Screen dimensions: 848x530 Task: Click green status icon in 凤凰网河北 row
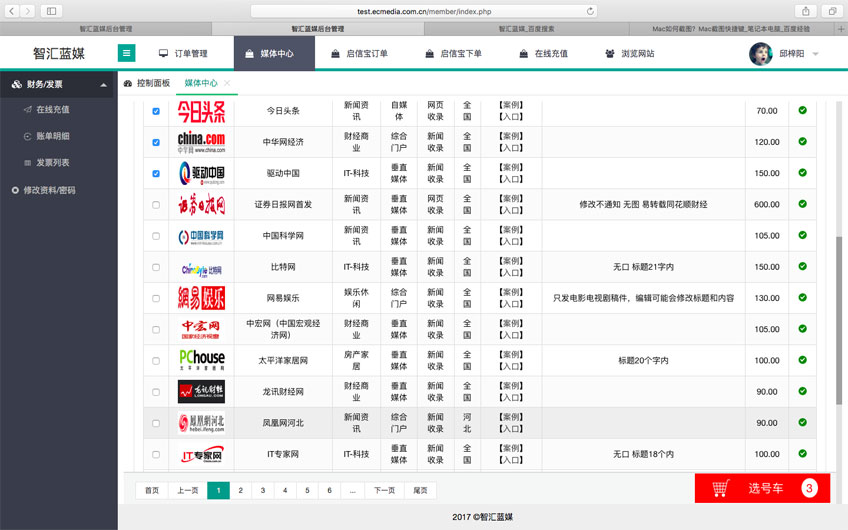pyautogui.click(x=803, y=422)
